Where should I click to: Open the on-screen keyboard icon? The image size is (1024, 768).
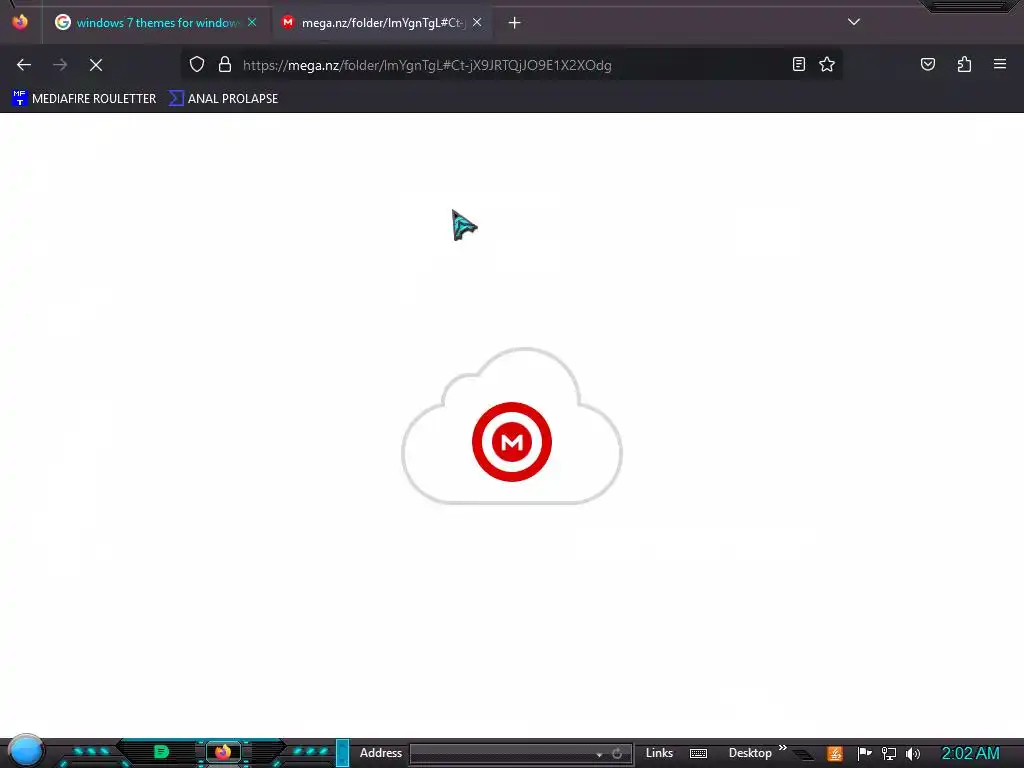[x=698, y=754]
